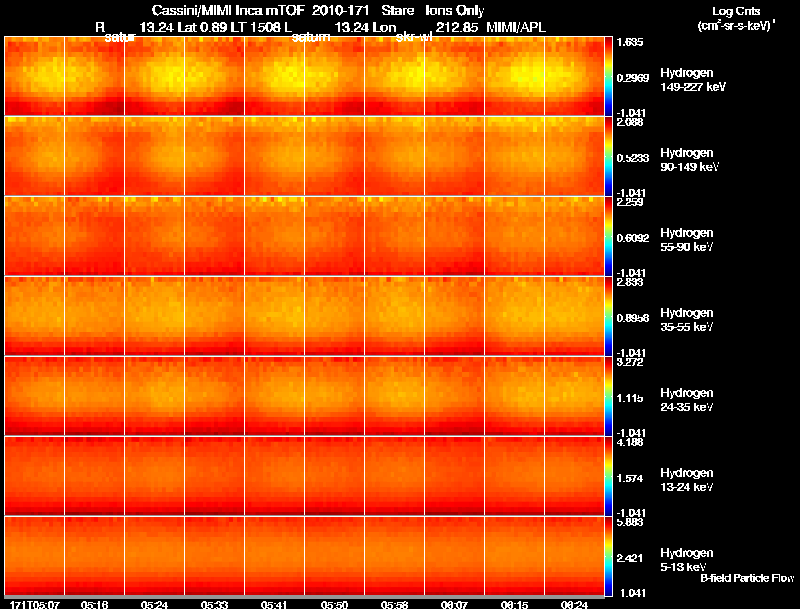Click the 'LT 1508' value in the header
Viewport: 800px width, 609px height.
[256, 27]
